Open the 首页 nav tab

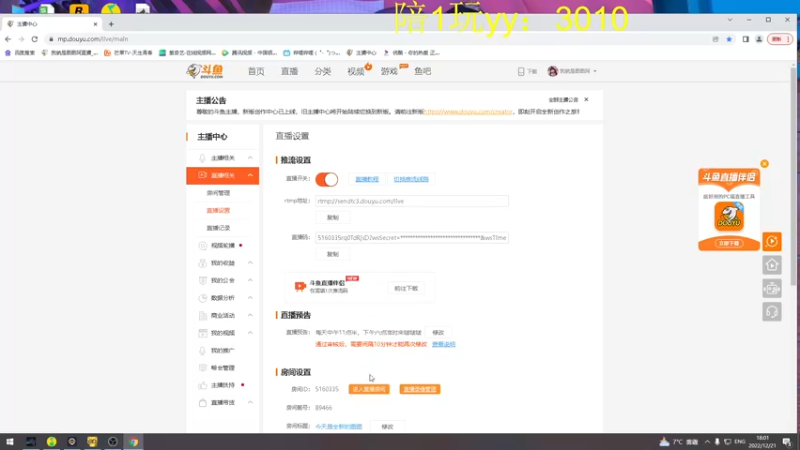pos(256,71)
